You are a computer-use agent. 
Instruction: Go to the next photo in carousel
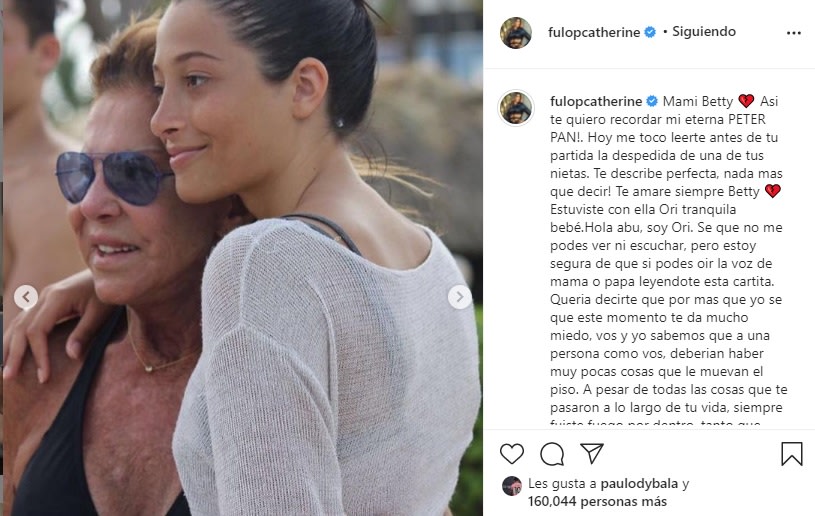459,297
